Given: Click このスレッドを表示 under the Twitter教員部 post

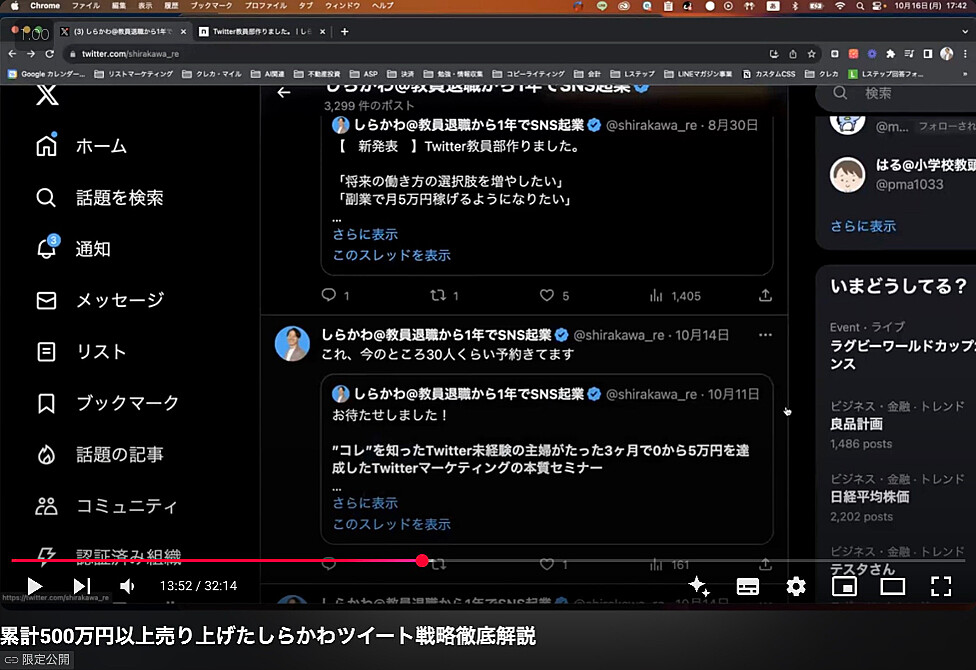Looking at the screenshot, I should [x=392, y=255].
